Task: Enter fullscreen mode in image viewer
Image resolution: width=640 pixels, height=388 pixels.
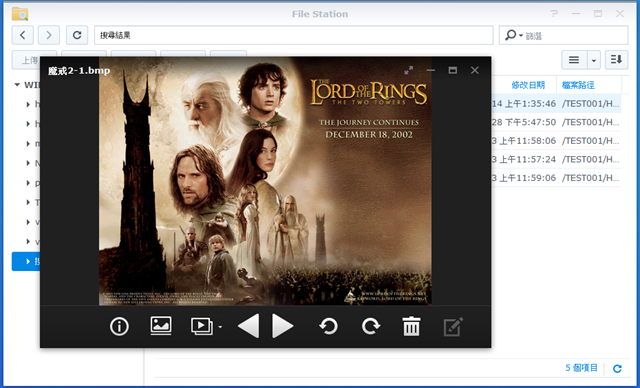Action: (x=409, y=70)
